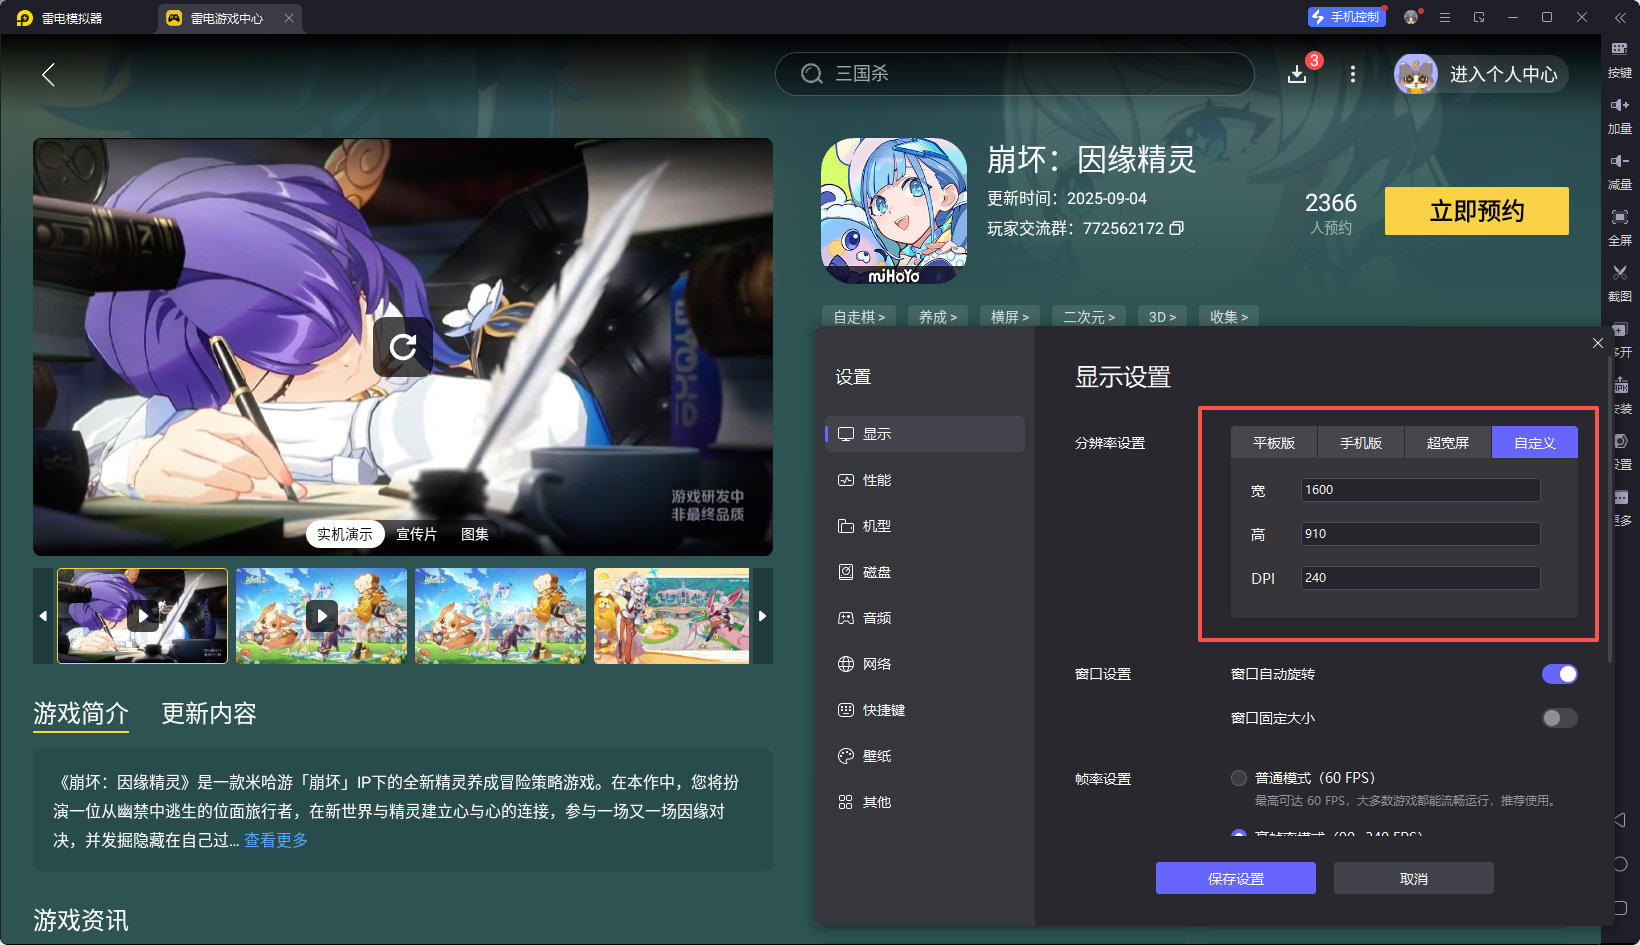
Task: Click the 保存设置 button
Action: pos(1236,878)
